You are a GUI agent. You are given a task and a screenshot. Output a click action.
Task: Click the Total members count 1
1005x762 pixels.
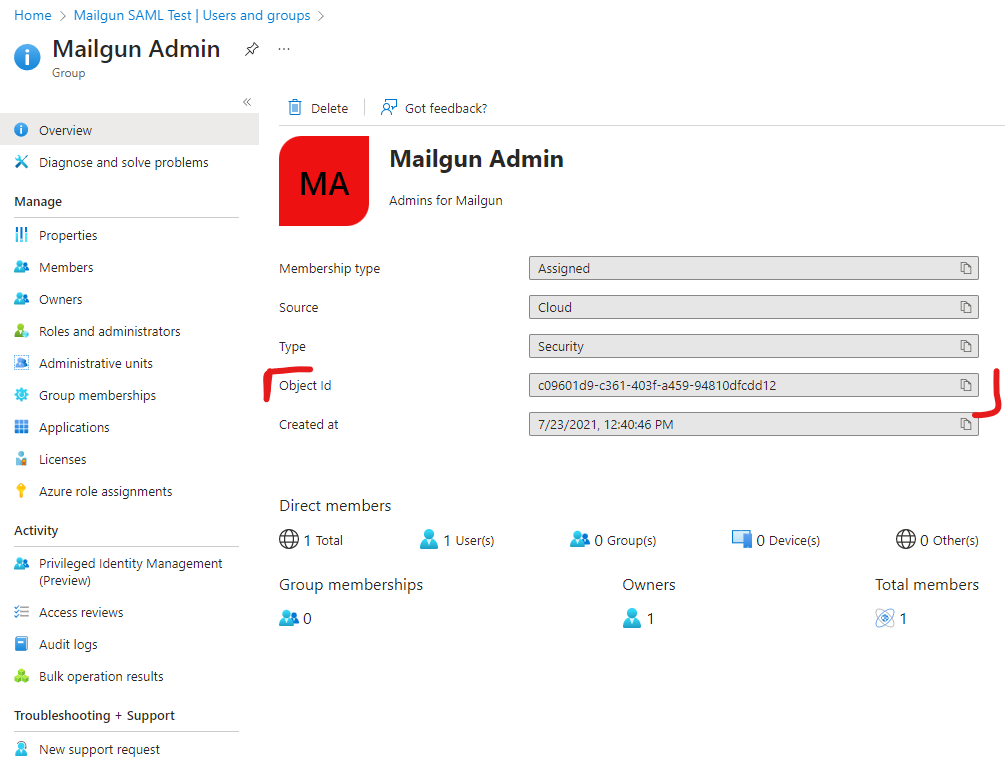(x=891, y=618)
